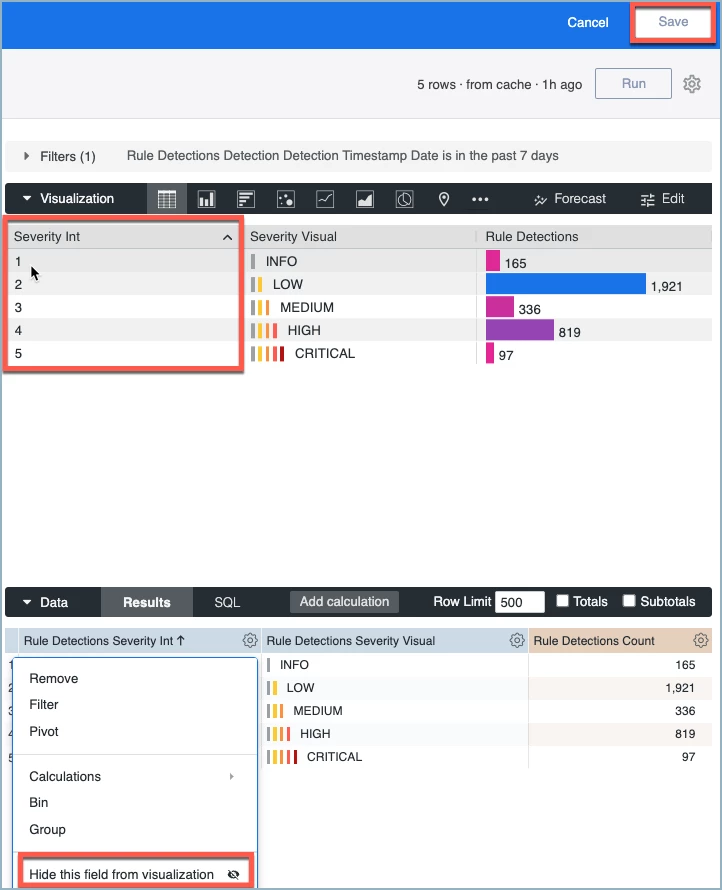Choose Remove from context menu
Screen dimensions: 722x890
54,678
